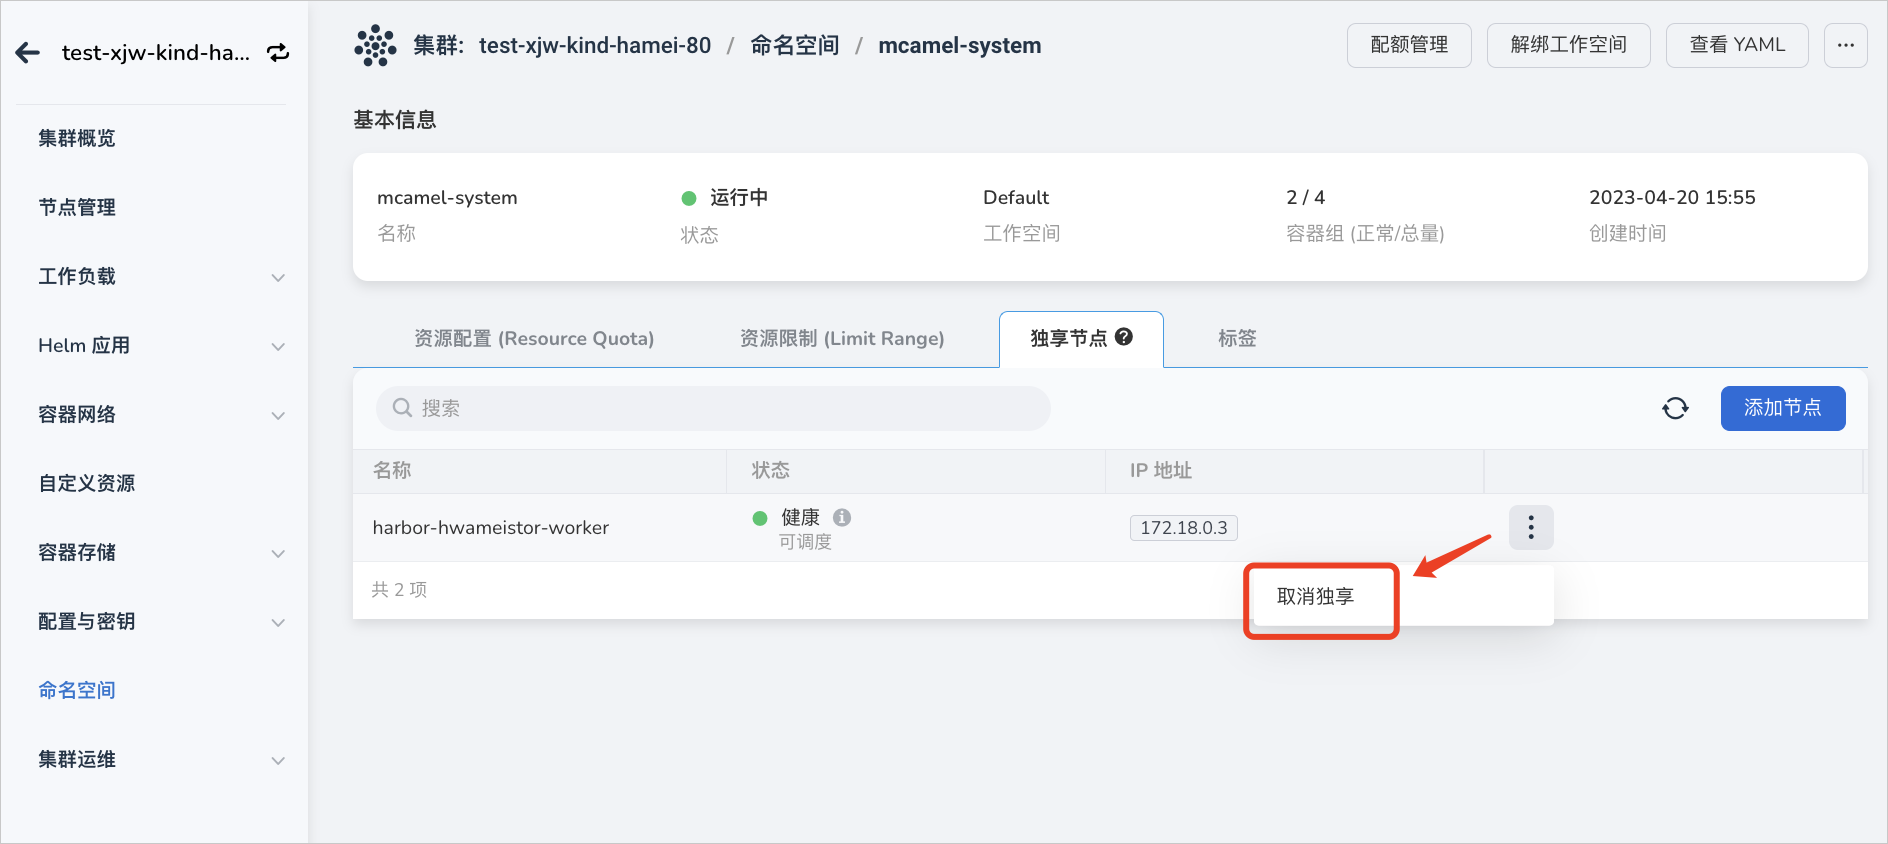This screenshot has width=1888, height=844.
Task: Expand the 容器网络 sidebar menu
Action: tap(278, 415)
